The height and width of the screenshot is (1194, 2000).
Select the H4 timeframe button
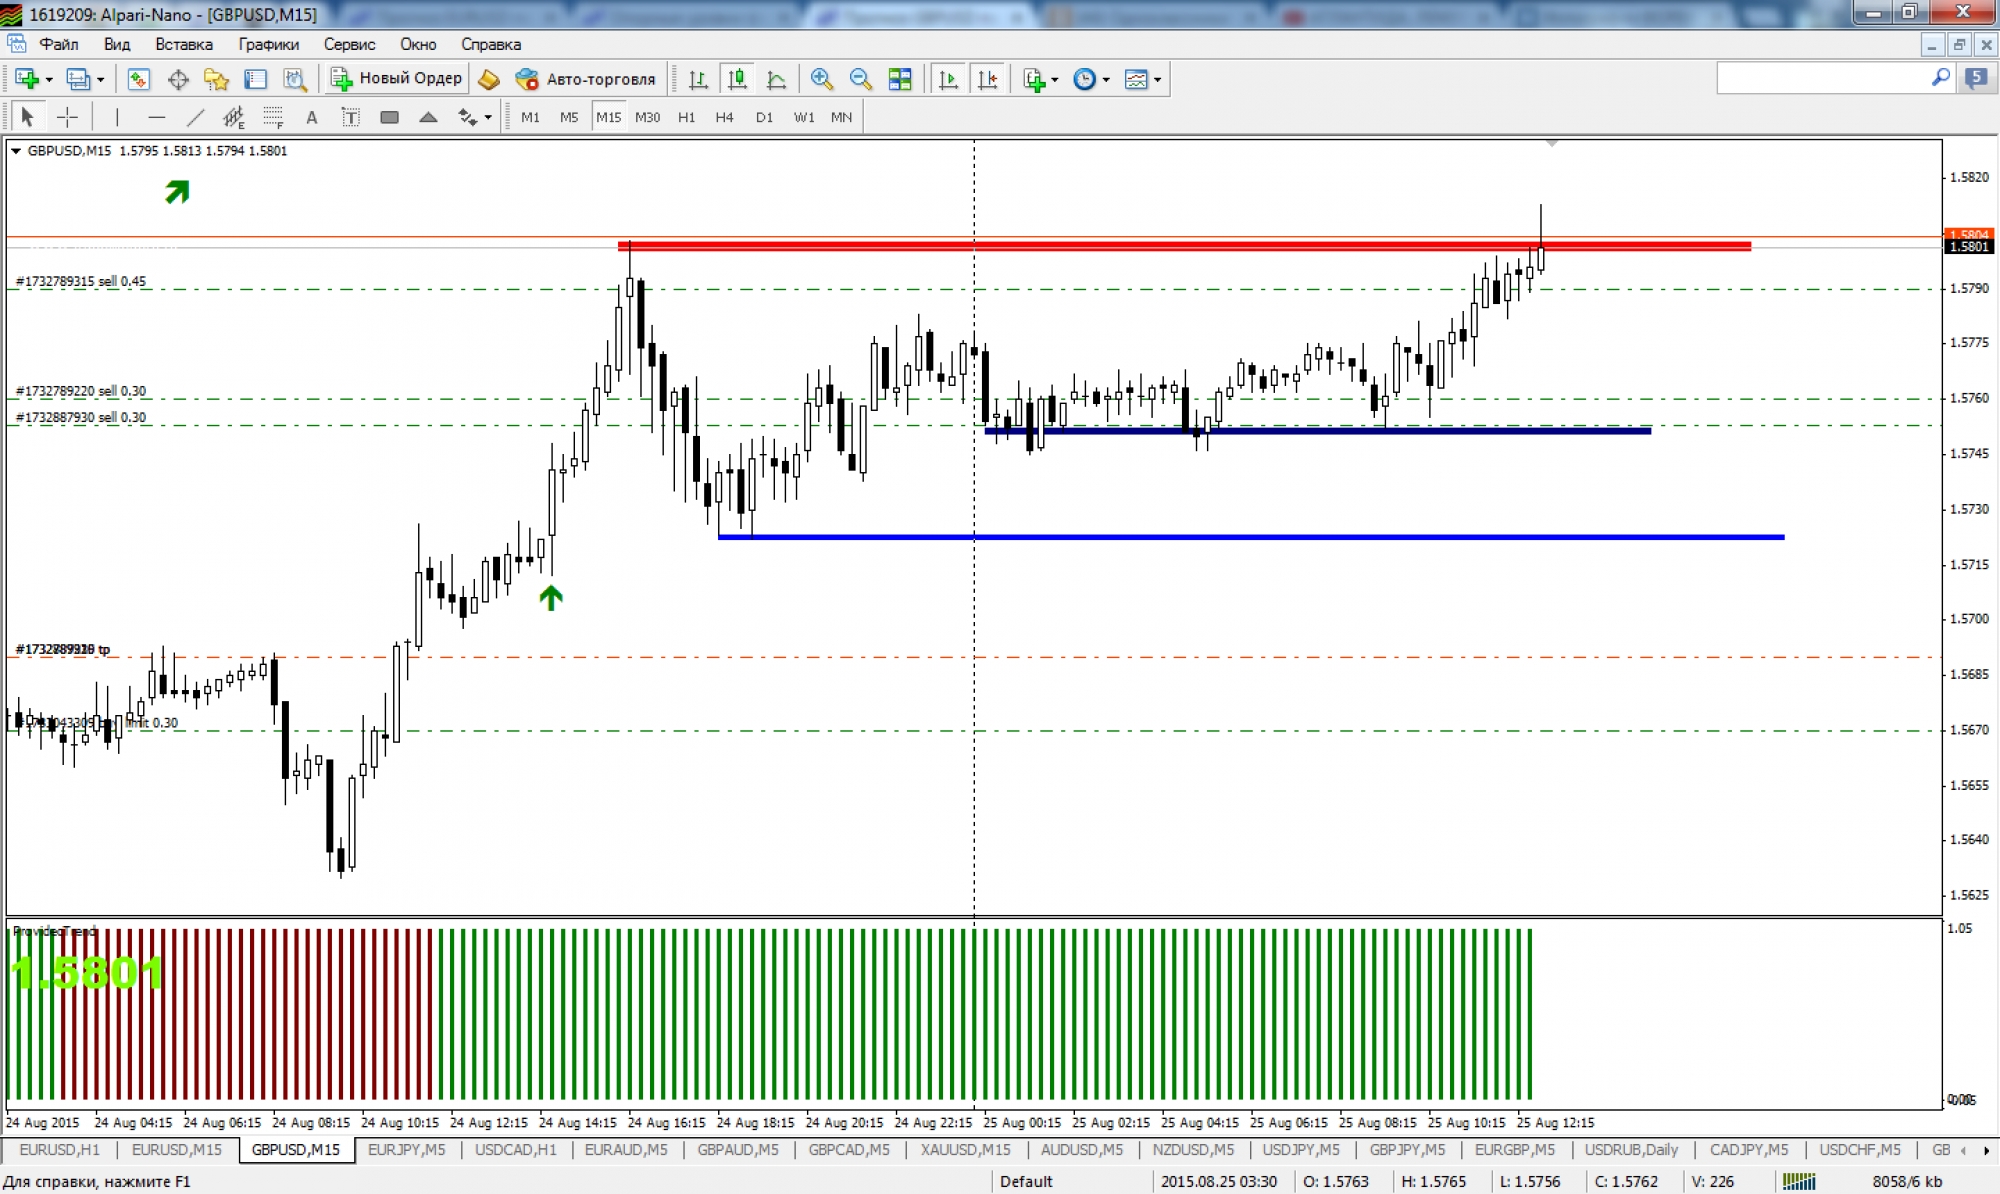point(724,117)
